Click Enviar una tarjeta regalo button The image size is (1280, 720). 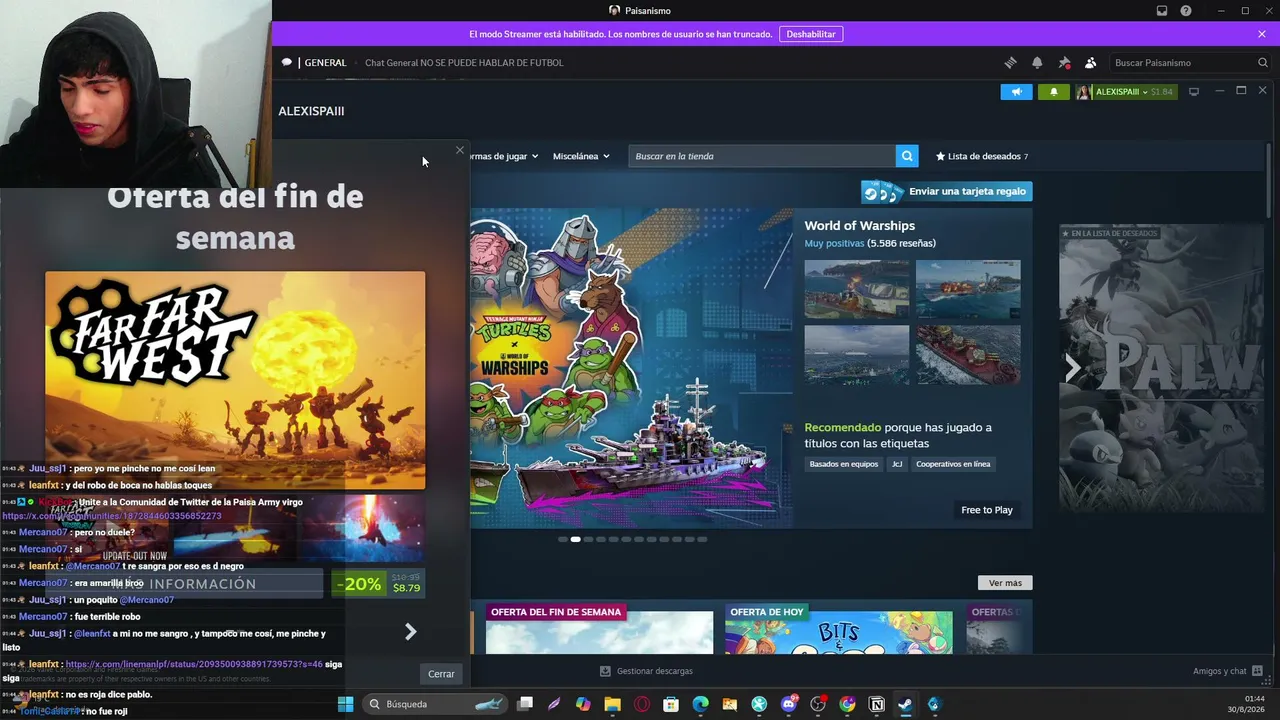click(x=946, y=191)
